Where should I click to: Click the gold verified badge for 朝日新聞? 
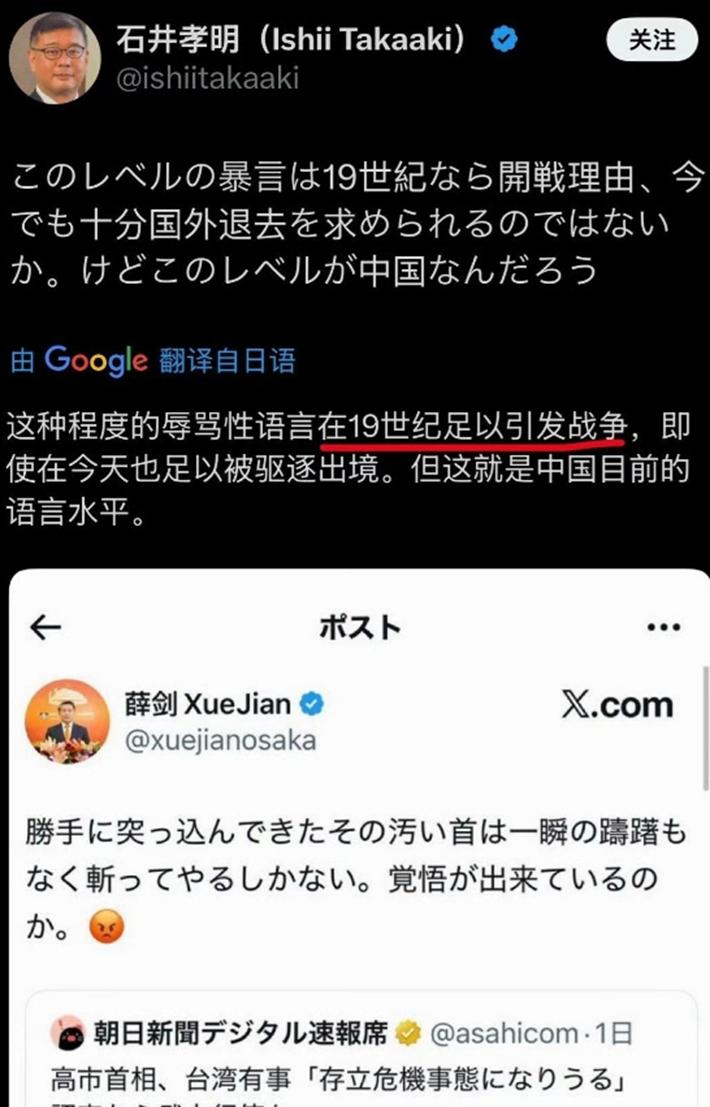[x=408, y=1034]
